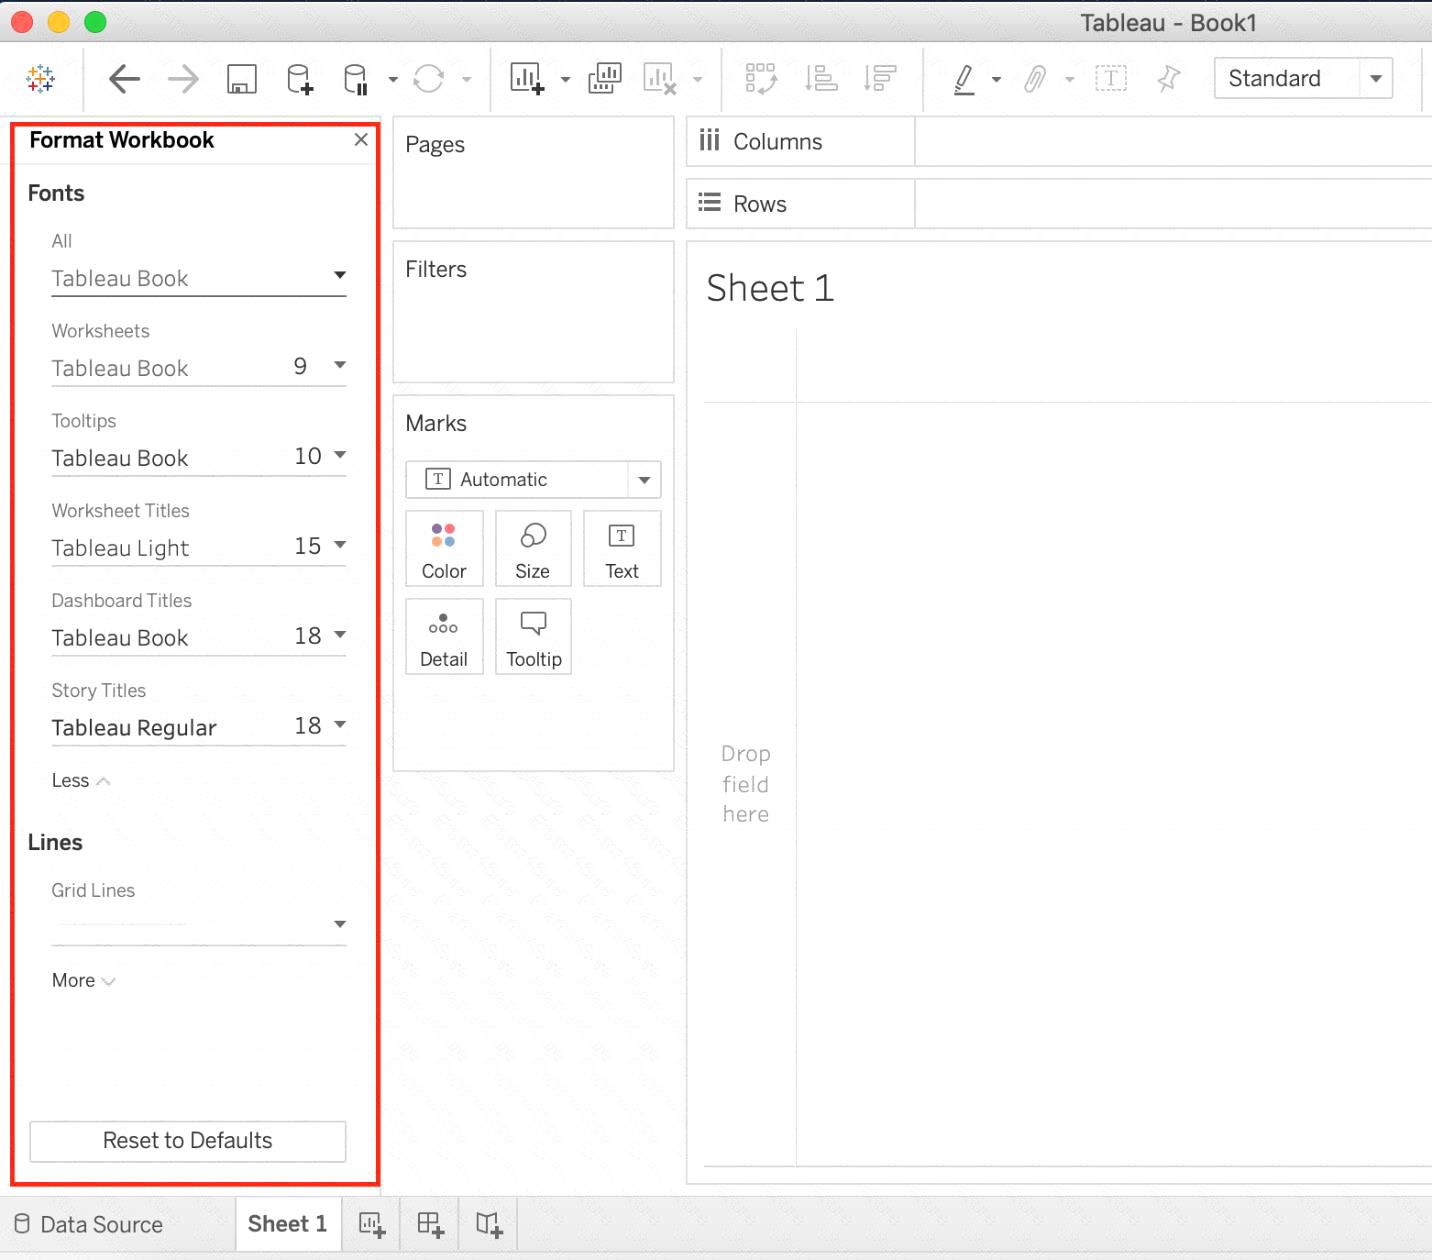This screenshot has width=1432, height=1260.
Task: Open the Marks type Automatic dropdown
Action: pyautogui.click(x=533, y=479)
